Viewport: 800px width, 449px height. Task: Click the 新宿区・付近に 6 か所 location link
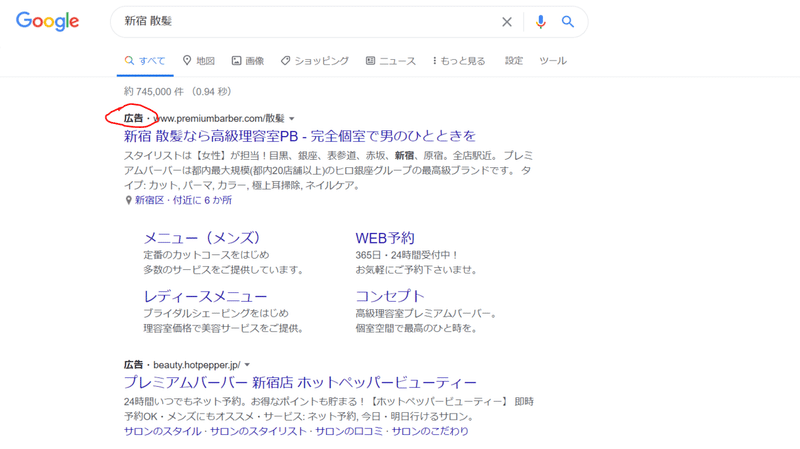click(x=183, y=200)
